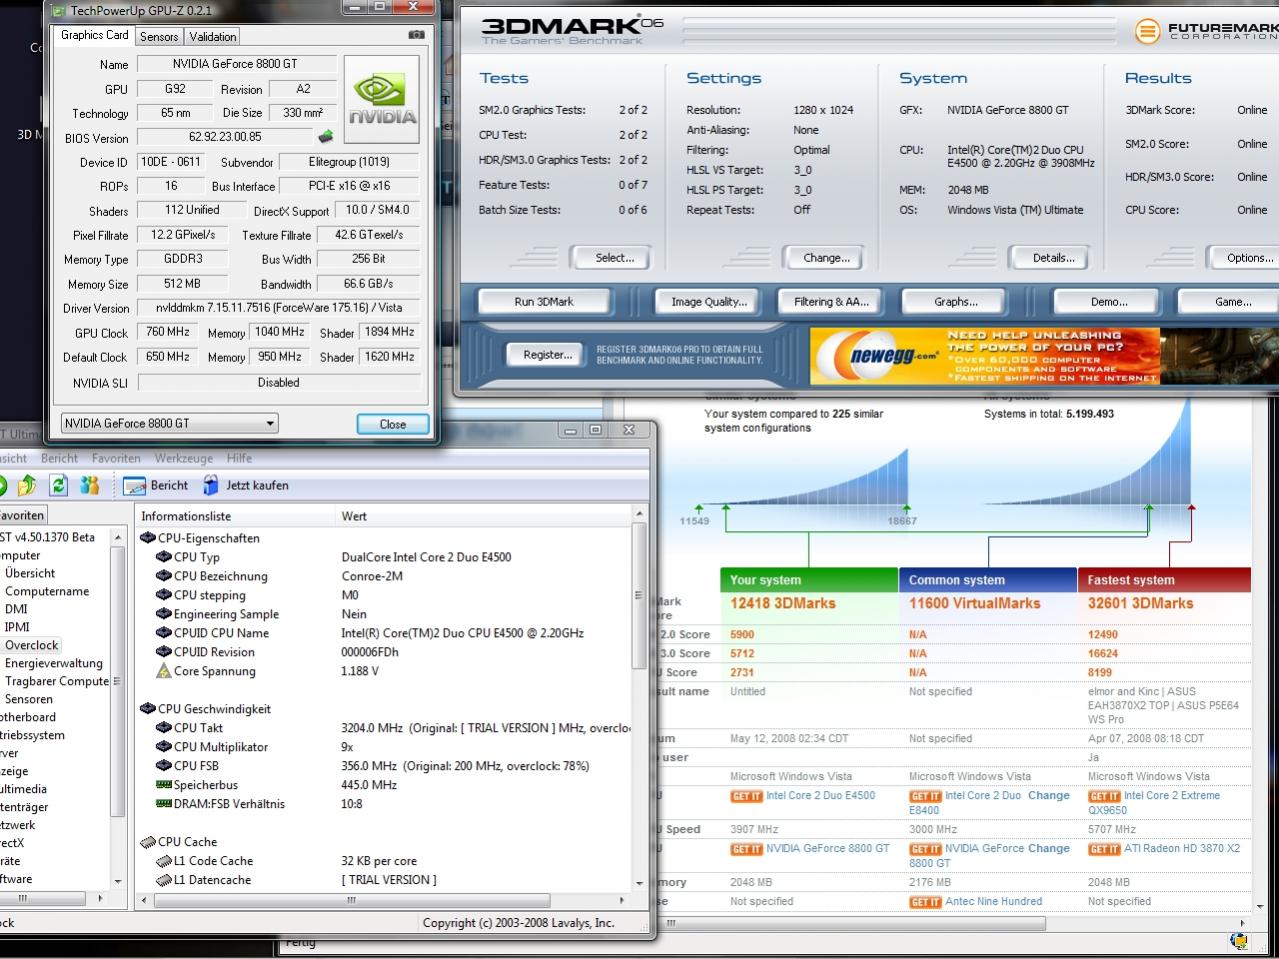Click the CPU-Eigenschaften section icon
Screen dimensions: 1279x959
point(148,538)
